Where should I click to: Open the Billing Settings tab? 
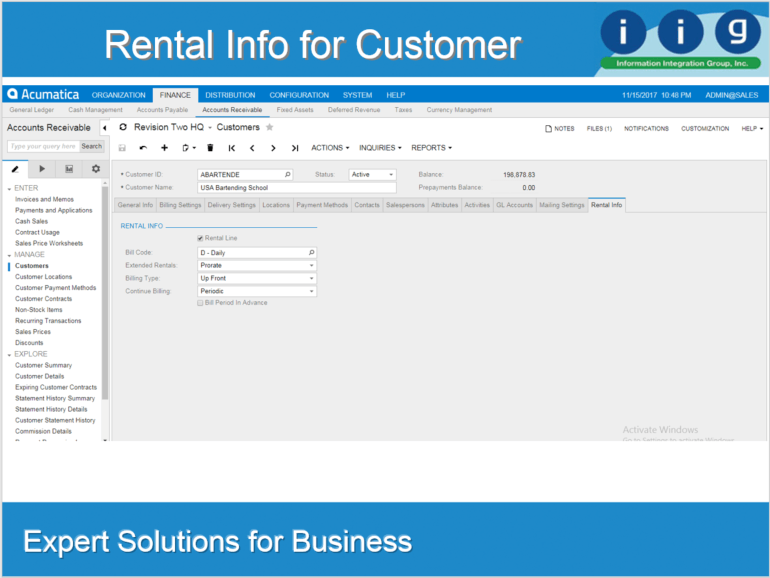pos(180,205)
